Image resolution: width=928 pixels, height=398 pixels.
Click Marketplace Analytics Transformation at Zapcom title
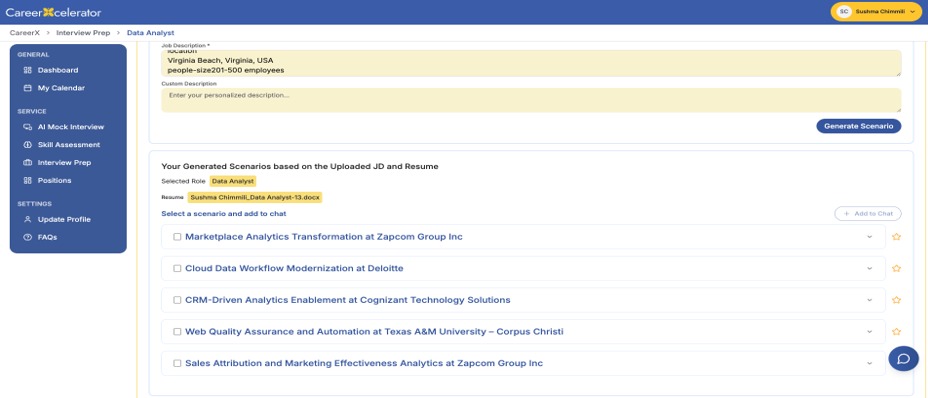click(x=324, y=236)
